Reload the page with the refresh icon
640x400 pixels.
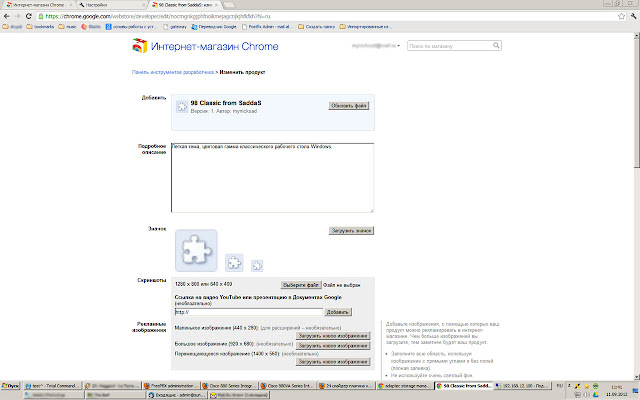click(x=28, y=16)
